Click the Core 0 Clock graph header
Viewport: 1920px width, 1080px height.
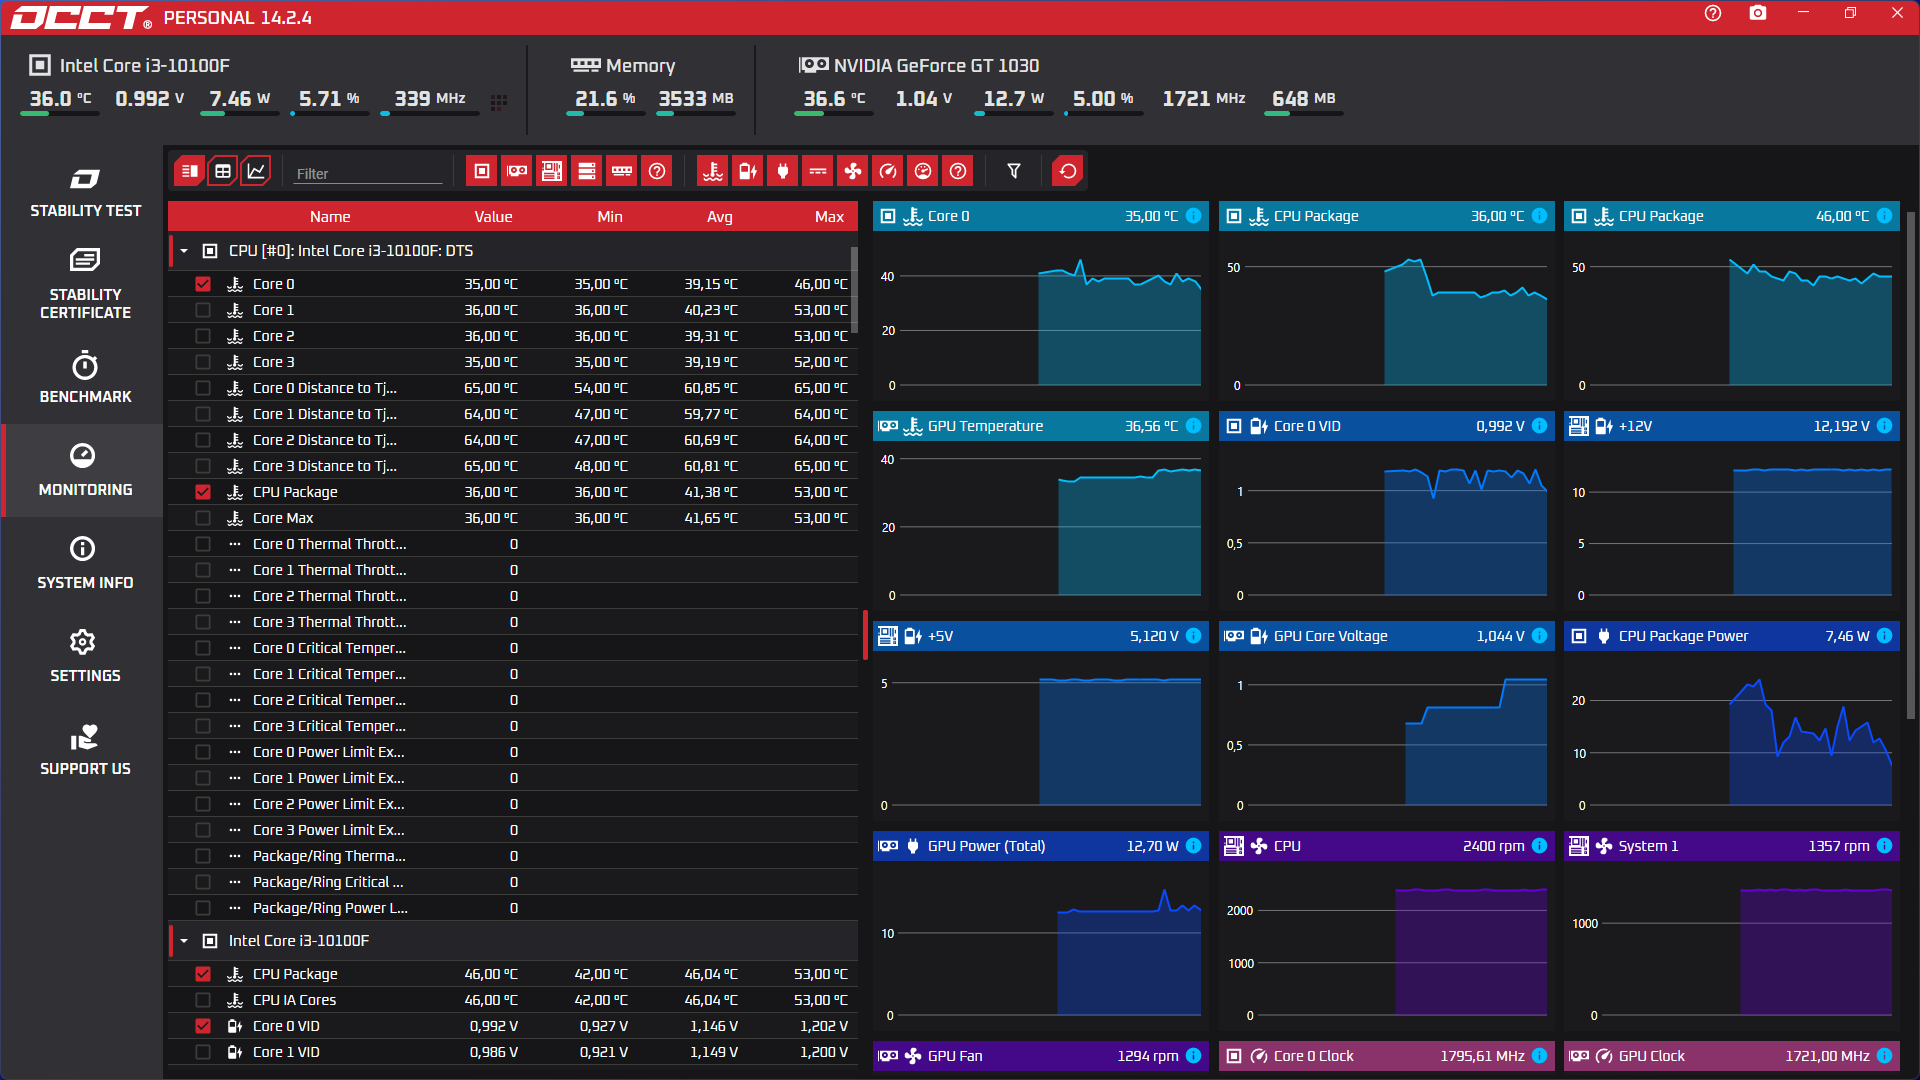point(1386,1056)
